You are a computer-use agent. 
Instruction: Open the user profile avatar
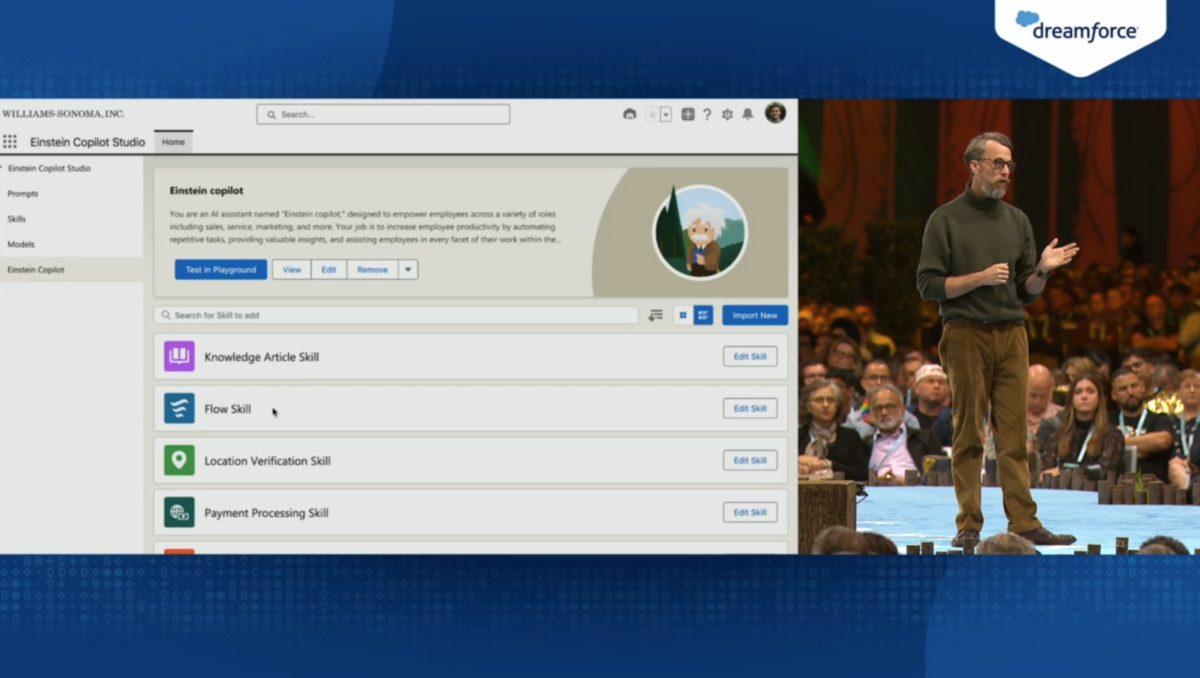[775, 113]
